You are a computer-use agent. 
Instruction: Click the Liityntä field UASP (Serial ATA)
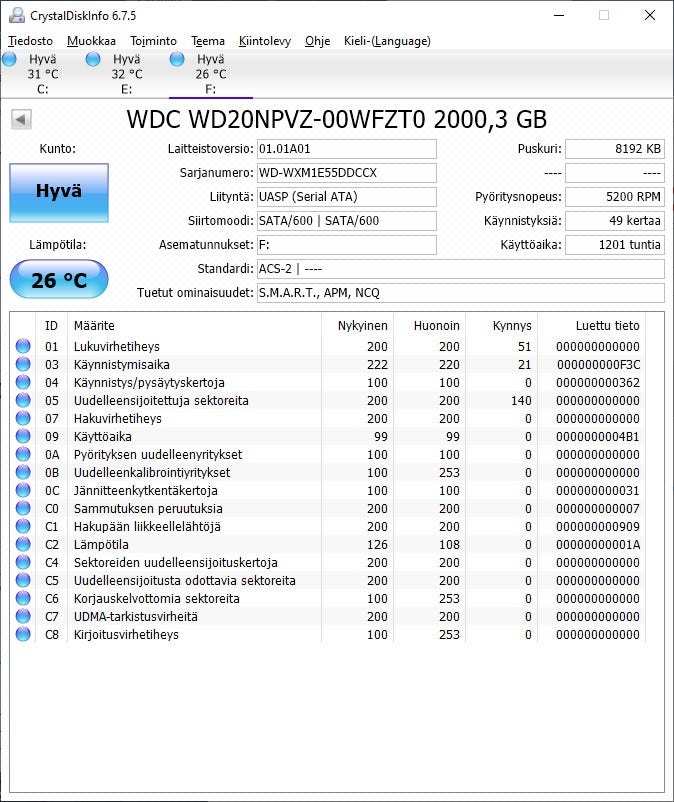click(347, 197)
